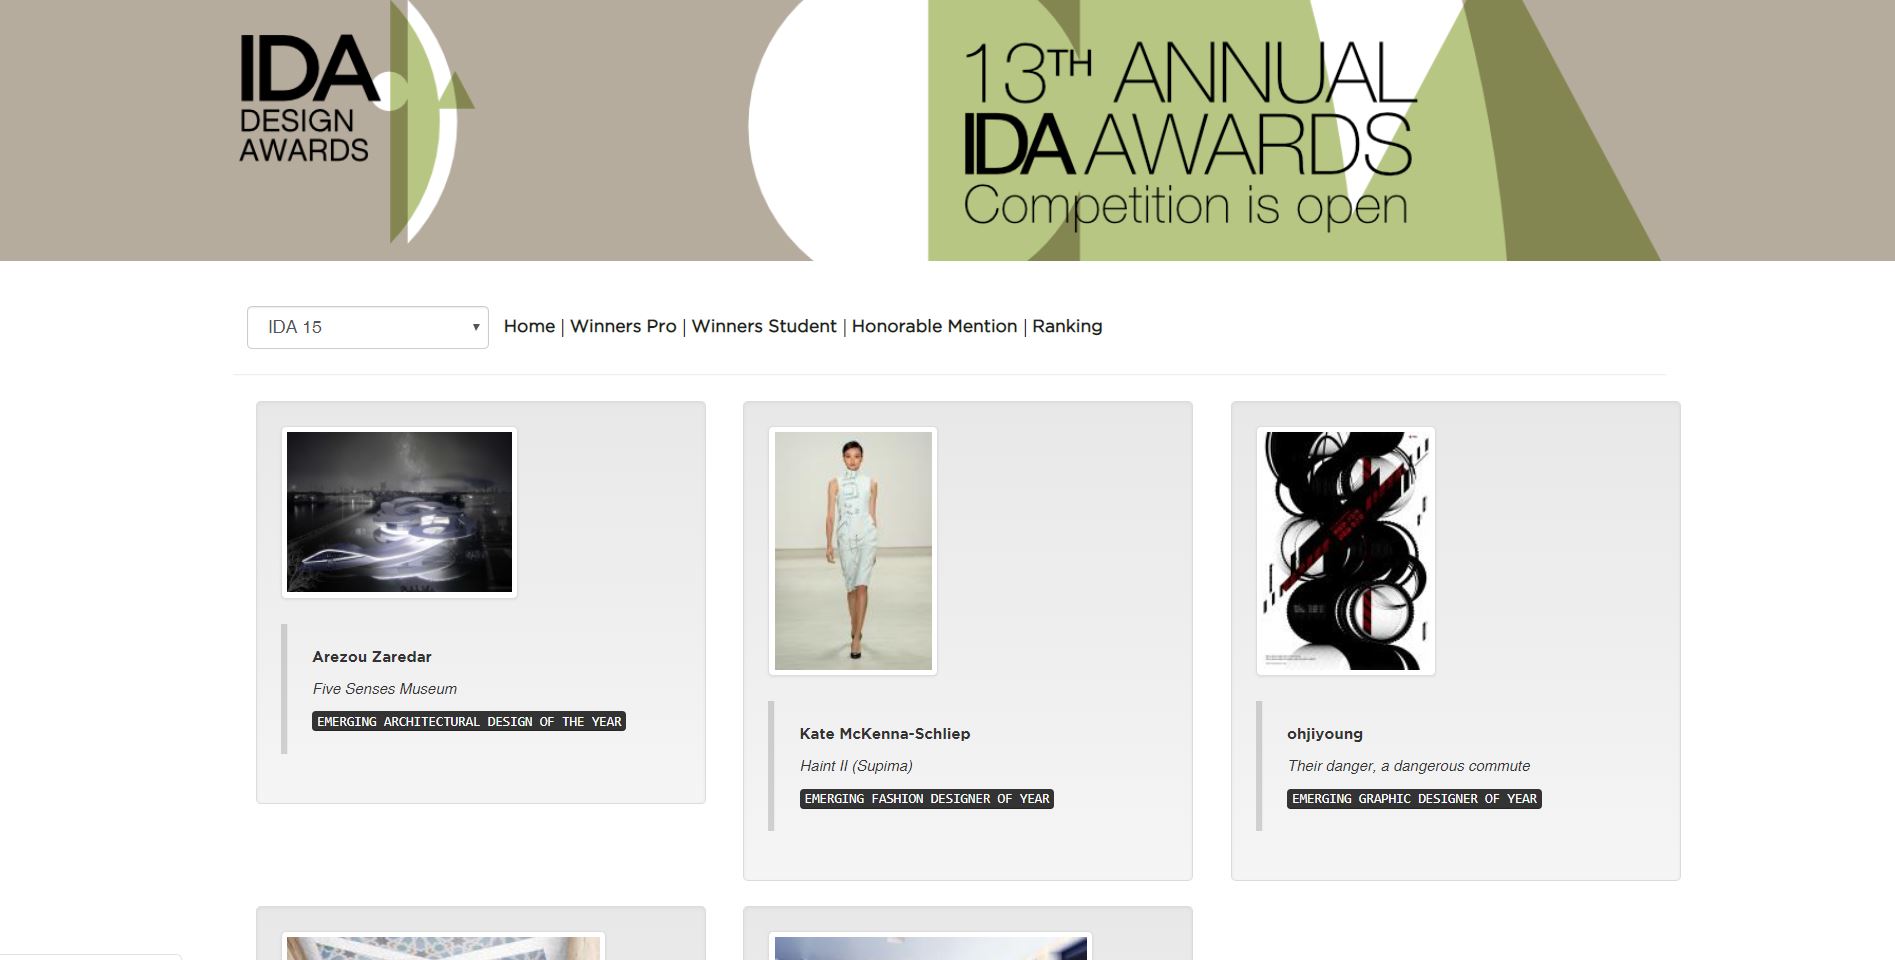Open the black and red poster thumbnail
This screenshot has width=1895, height=960.
click(x=1345, y=551)
